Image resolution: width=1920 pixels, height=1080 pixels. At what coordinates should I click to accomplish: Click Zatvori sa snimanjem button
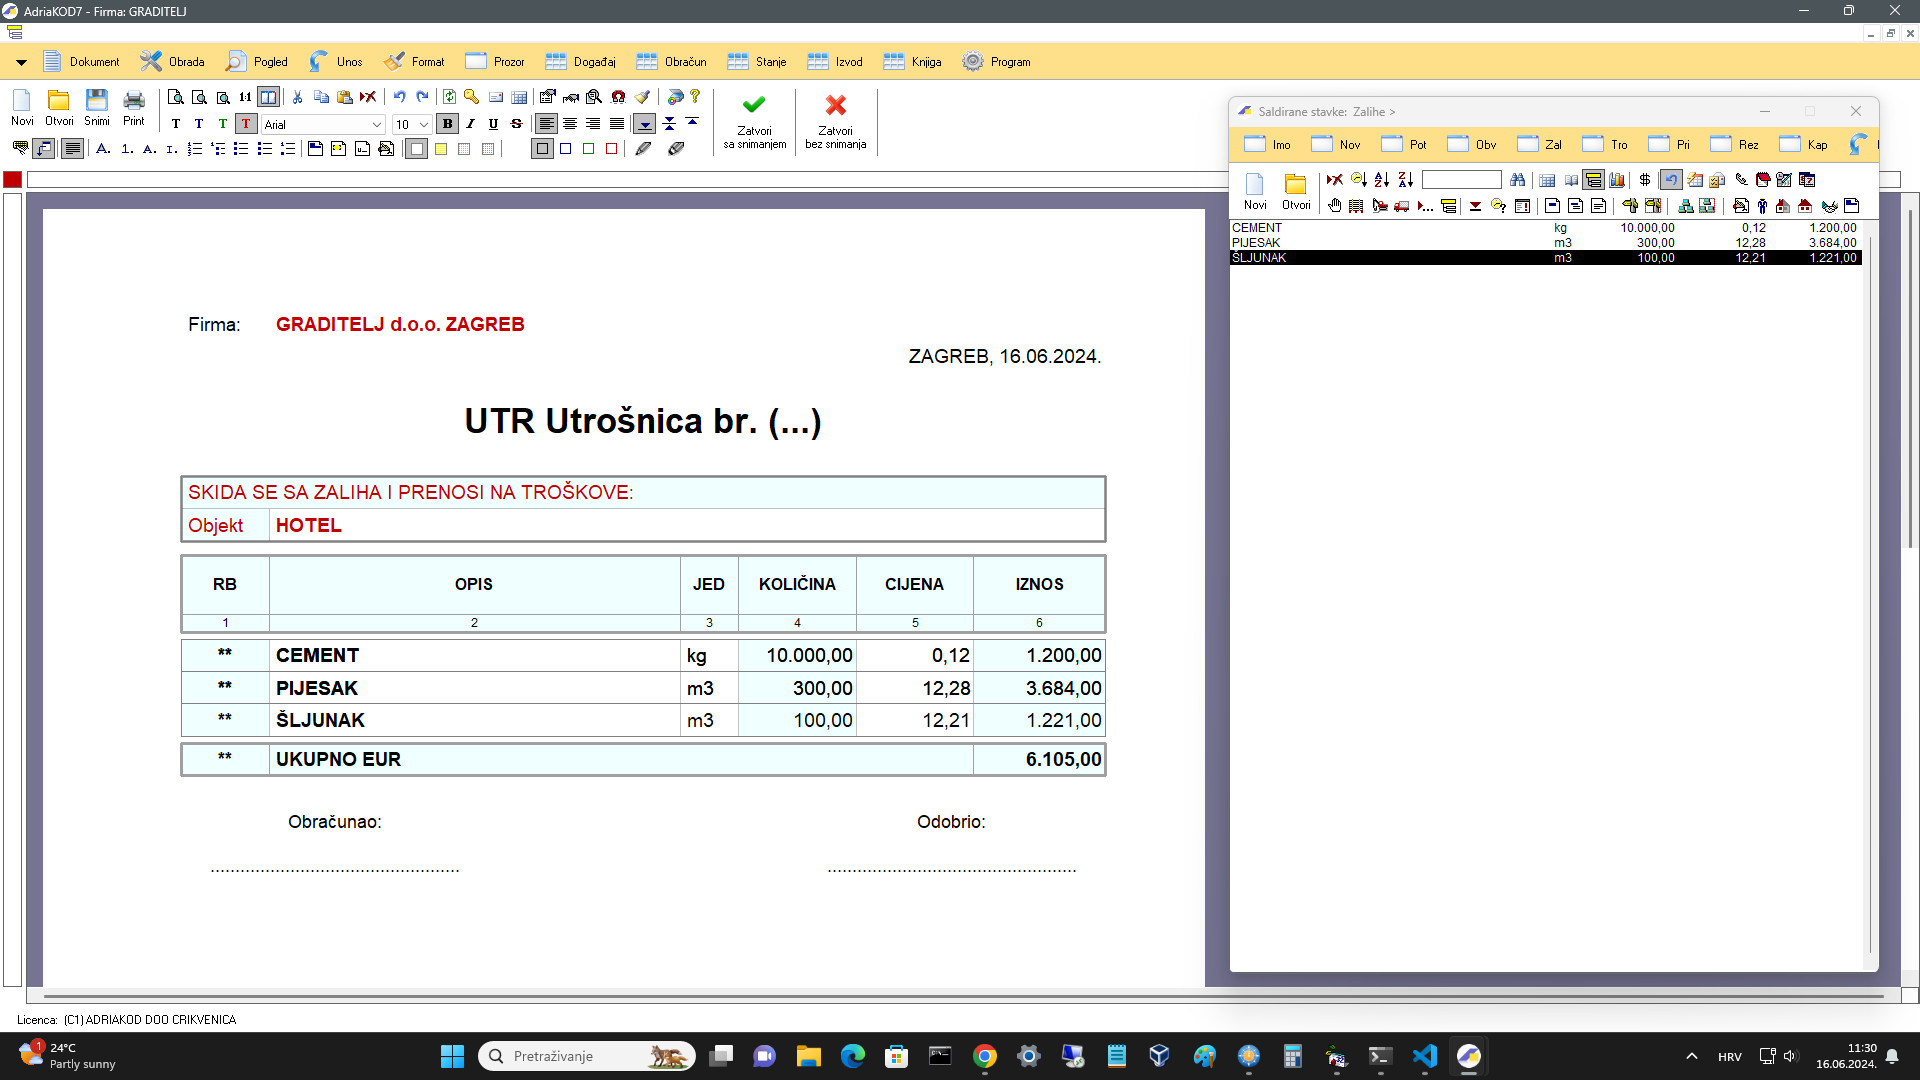click(x=755, y=122)
